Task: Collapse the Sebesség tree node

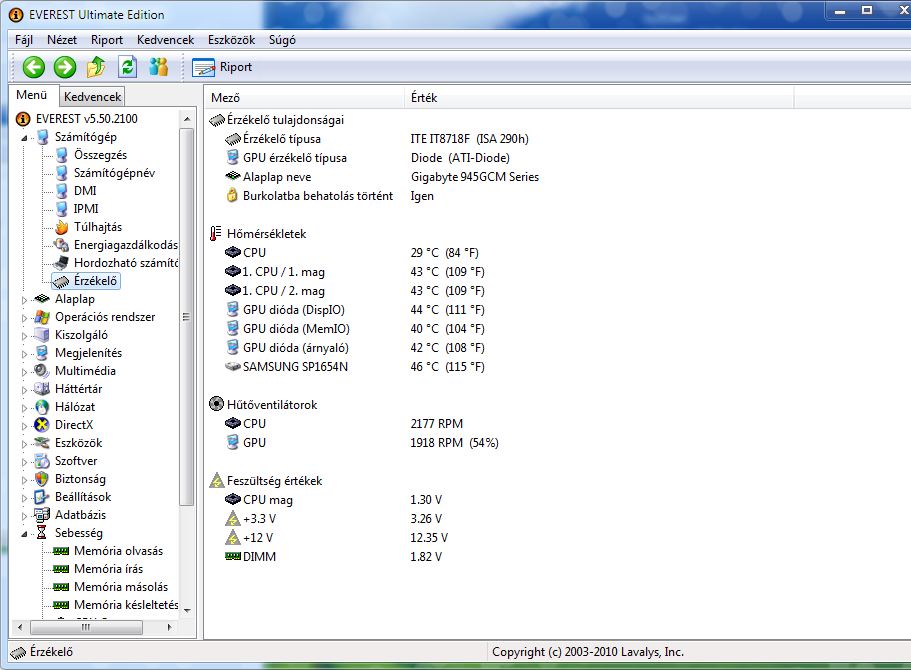Action: coord(24,534)
